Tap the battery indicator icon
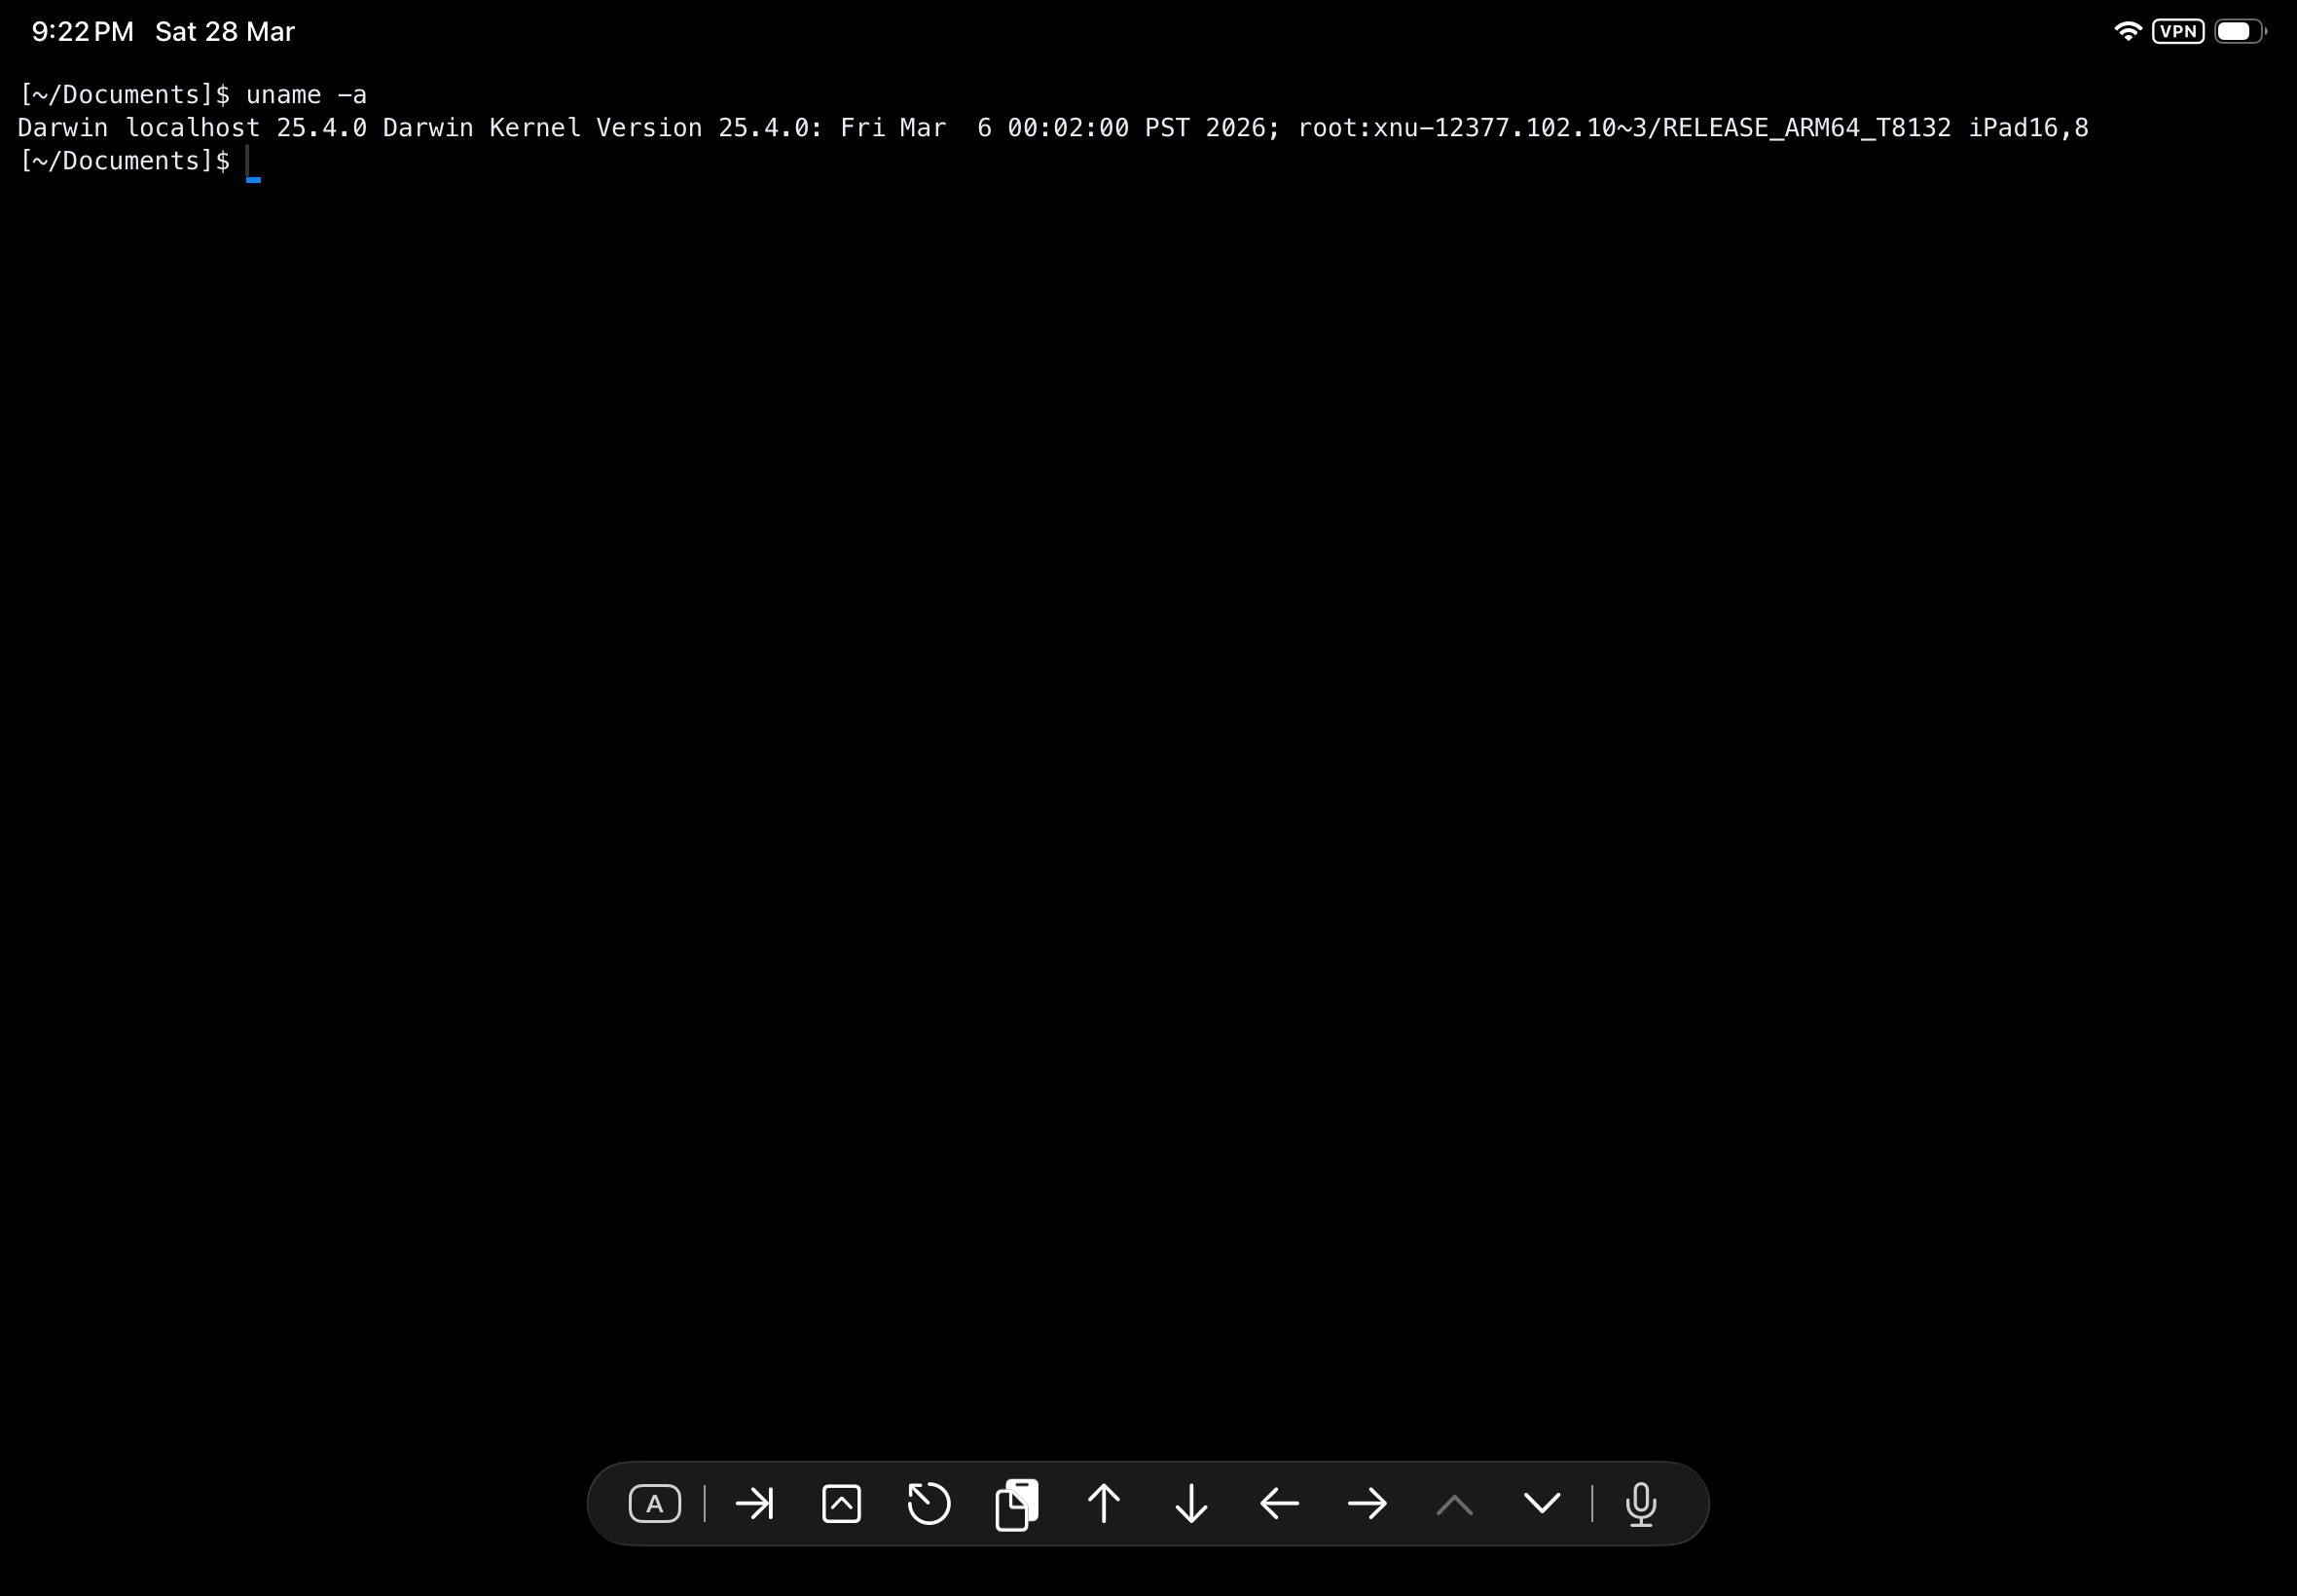Screen dimensions: 2297x1596 pyautogui.click(x=2239, y=32)
